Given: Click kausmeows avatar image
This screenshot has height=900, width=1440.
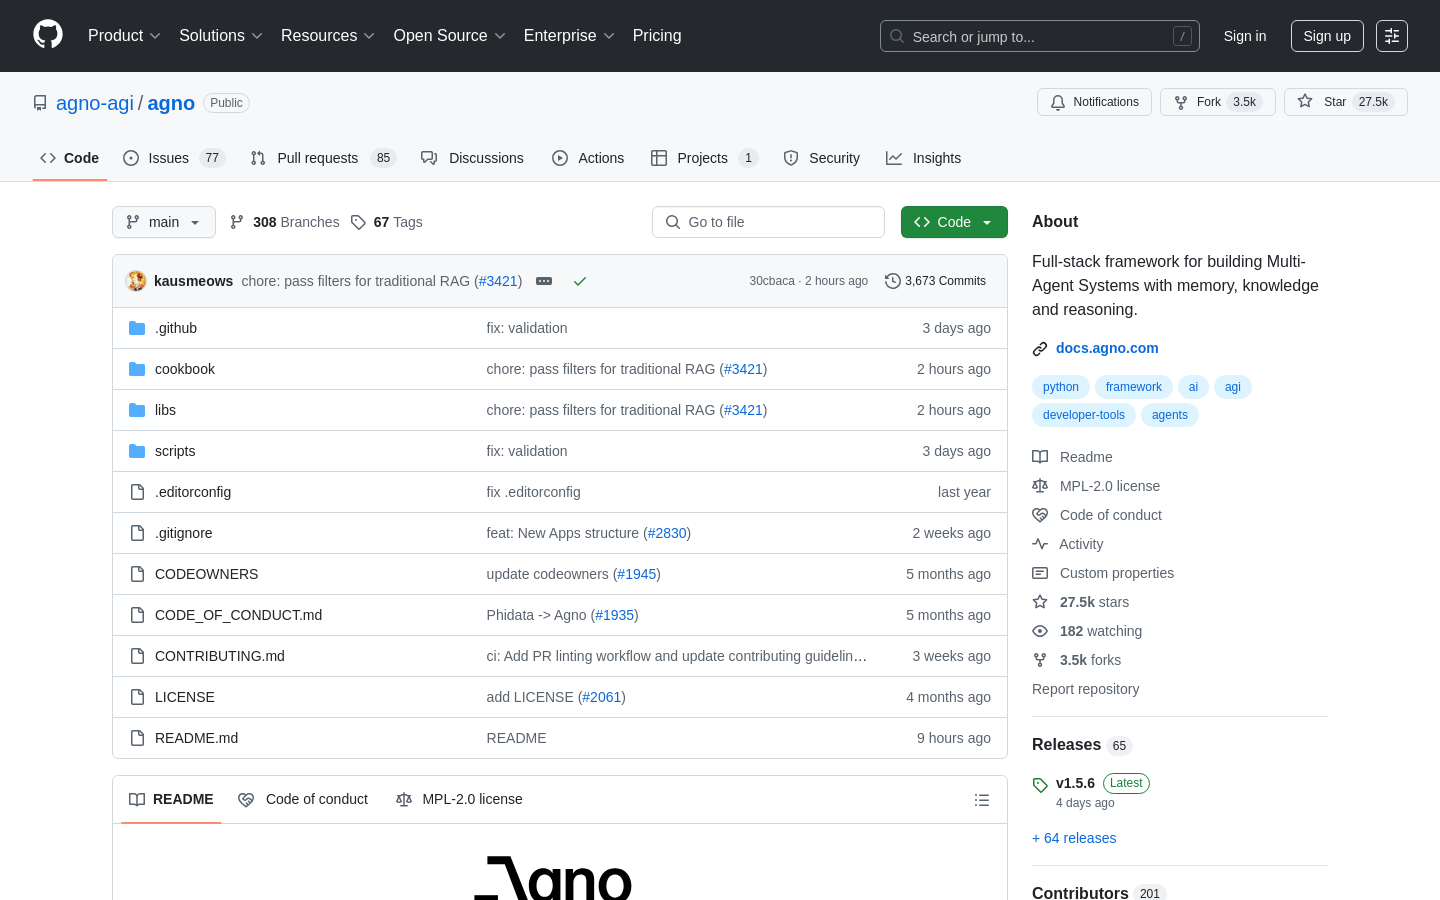Looking at the screenshot, I should pos(136,281).
